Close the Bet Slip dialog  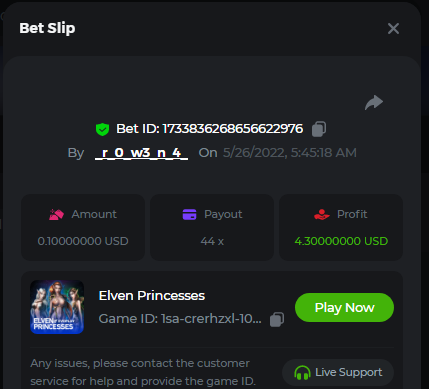393,29
